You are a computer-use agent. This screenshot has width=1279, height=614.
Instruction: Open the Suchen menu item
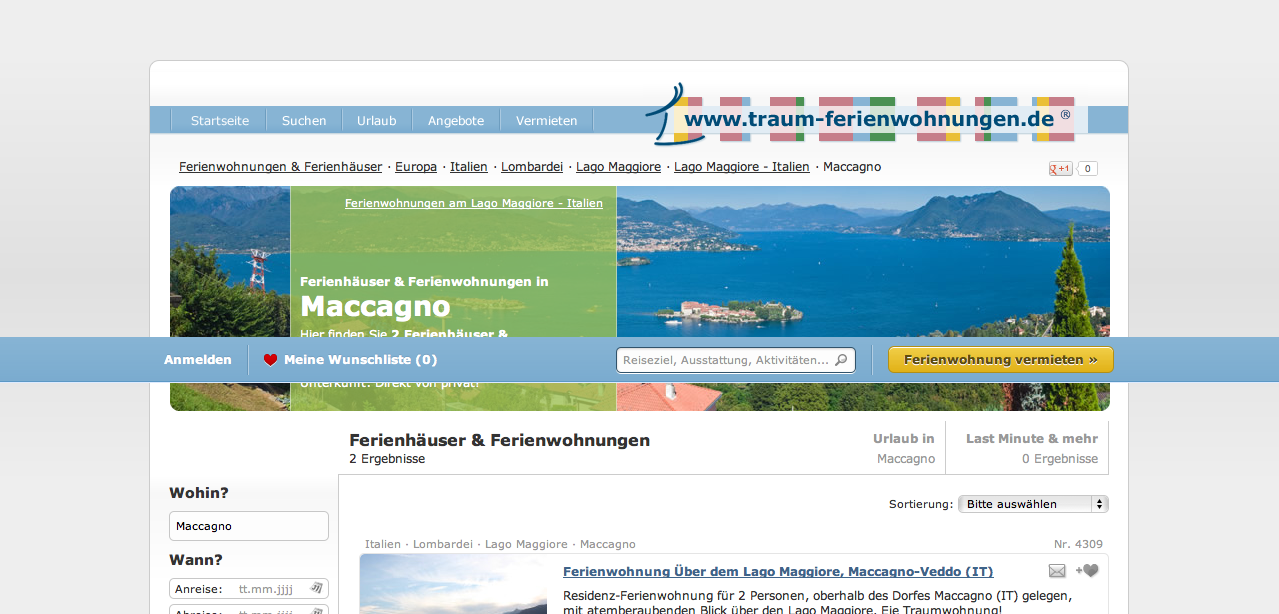304,121
